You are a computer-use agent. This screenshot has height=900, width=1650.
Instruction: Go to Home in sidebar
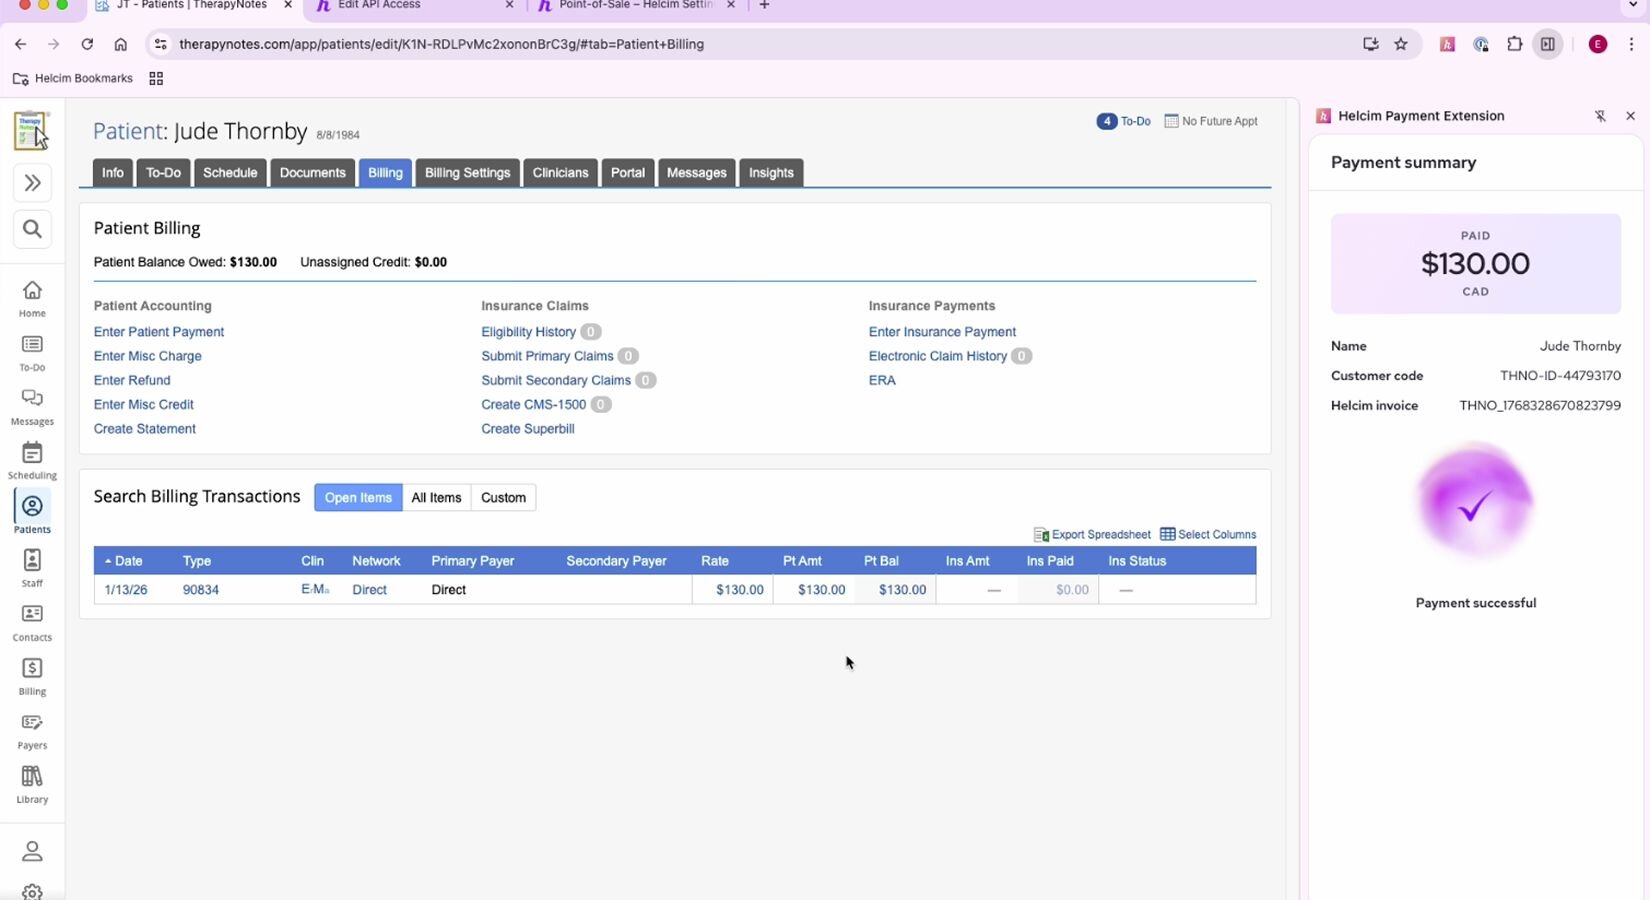(32, 299)
